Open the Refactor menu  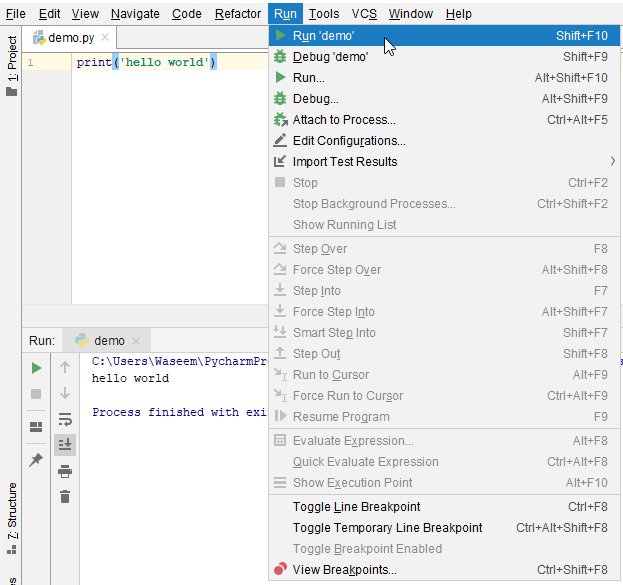point(238,14)
